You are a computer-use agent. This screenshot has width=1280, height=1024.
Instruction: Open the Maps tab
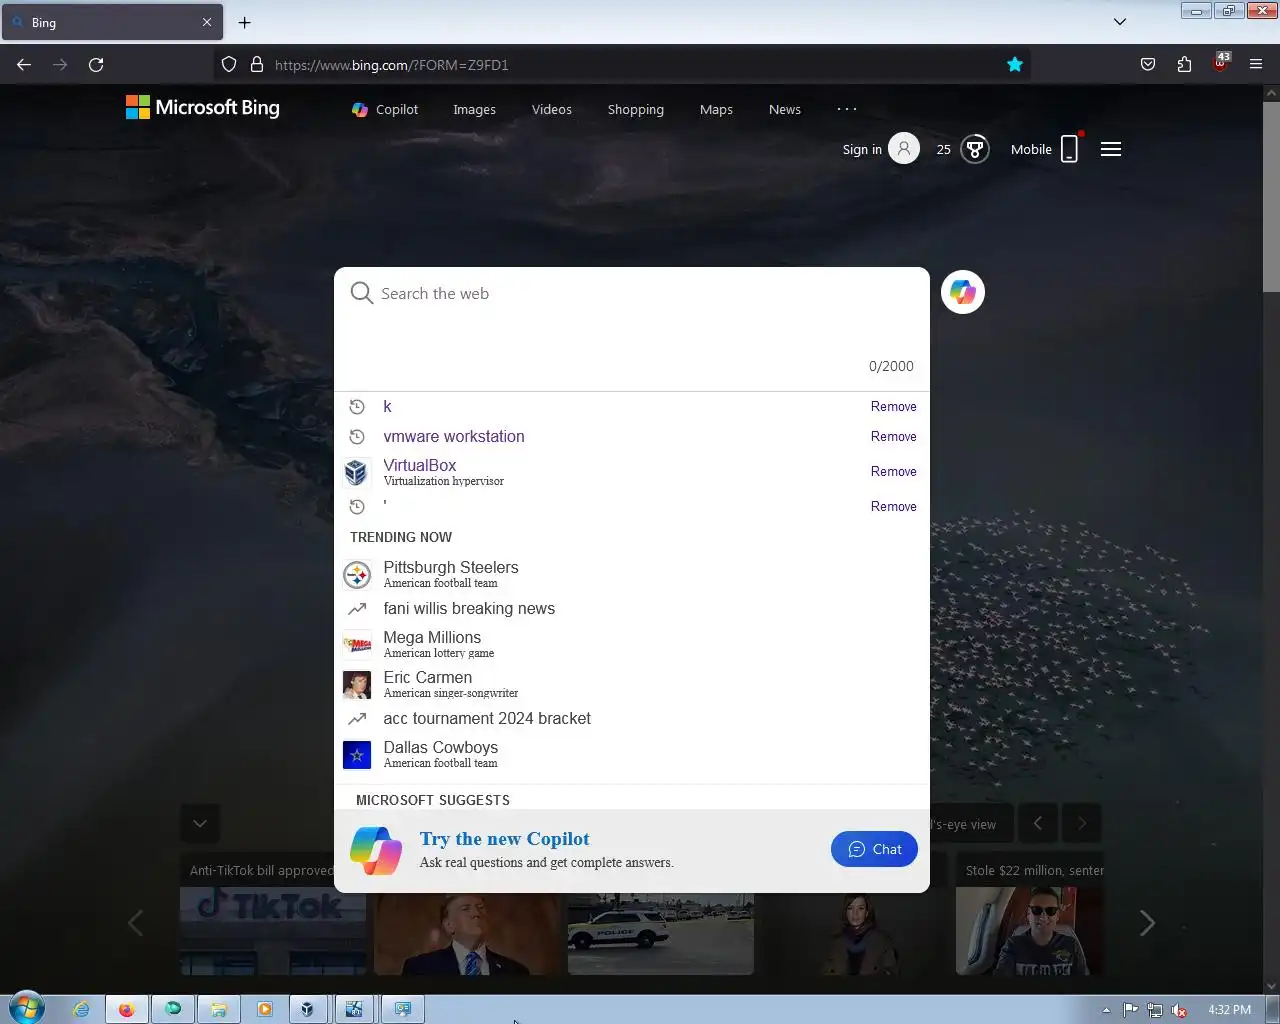pyautogui.click(x=716, y=109)
